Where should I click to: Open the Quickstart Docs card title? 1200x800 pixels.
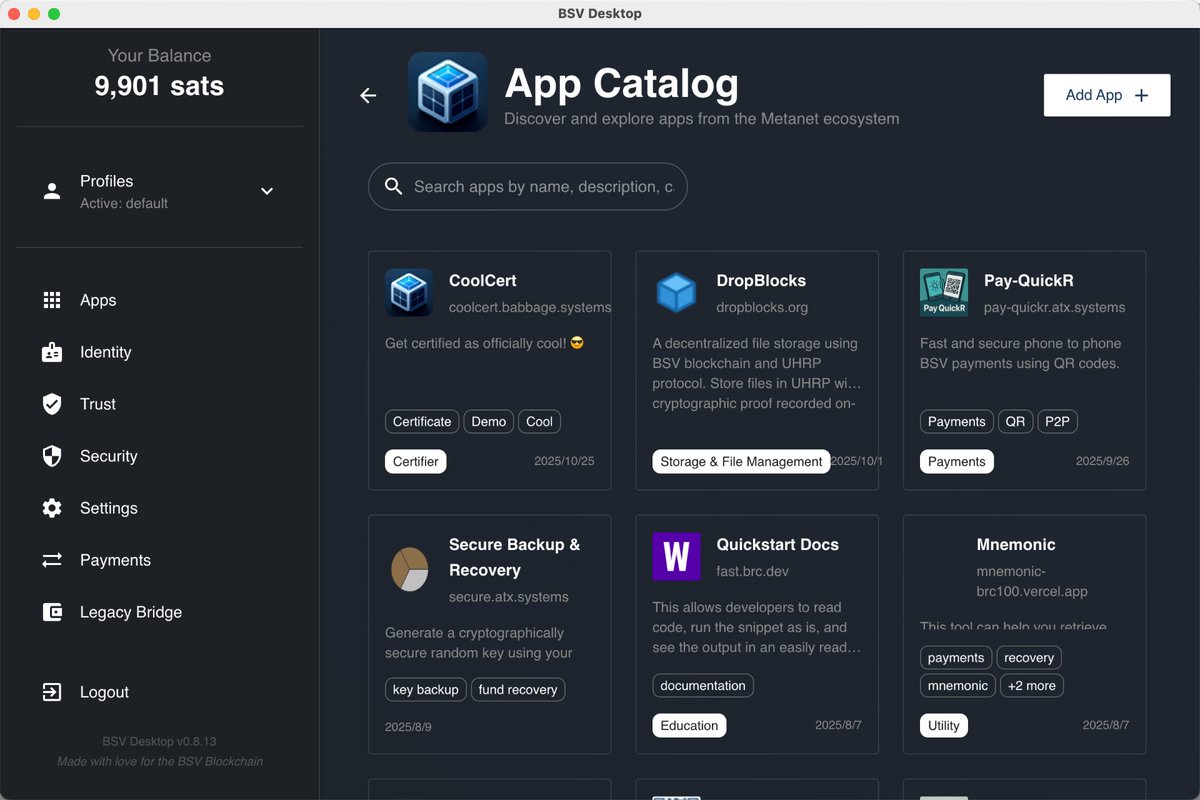pyautogui.click(x=778, y=545)
